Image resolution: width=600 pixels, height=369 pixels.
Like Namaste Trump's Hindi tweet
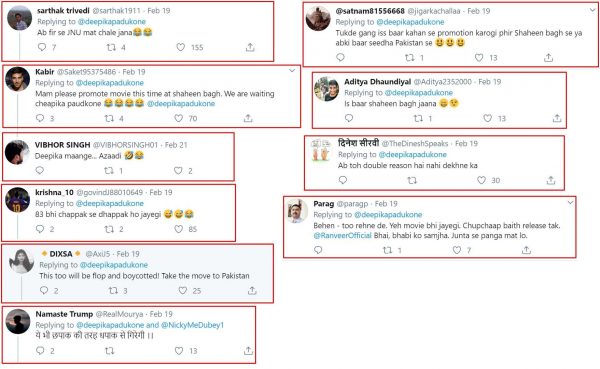pos(179,350)
